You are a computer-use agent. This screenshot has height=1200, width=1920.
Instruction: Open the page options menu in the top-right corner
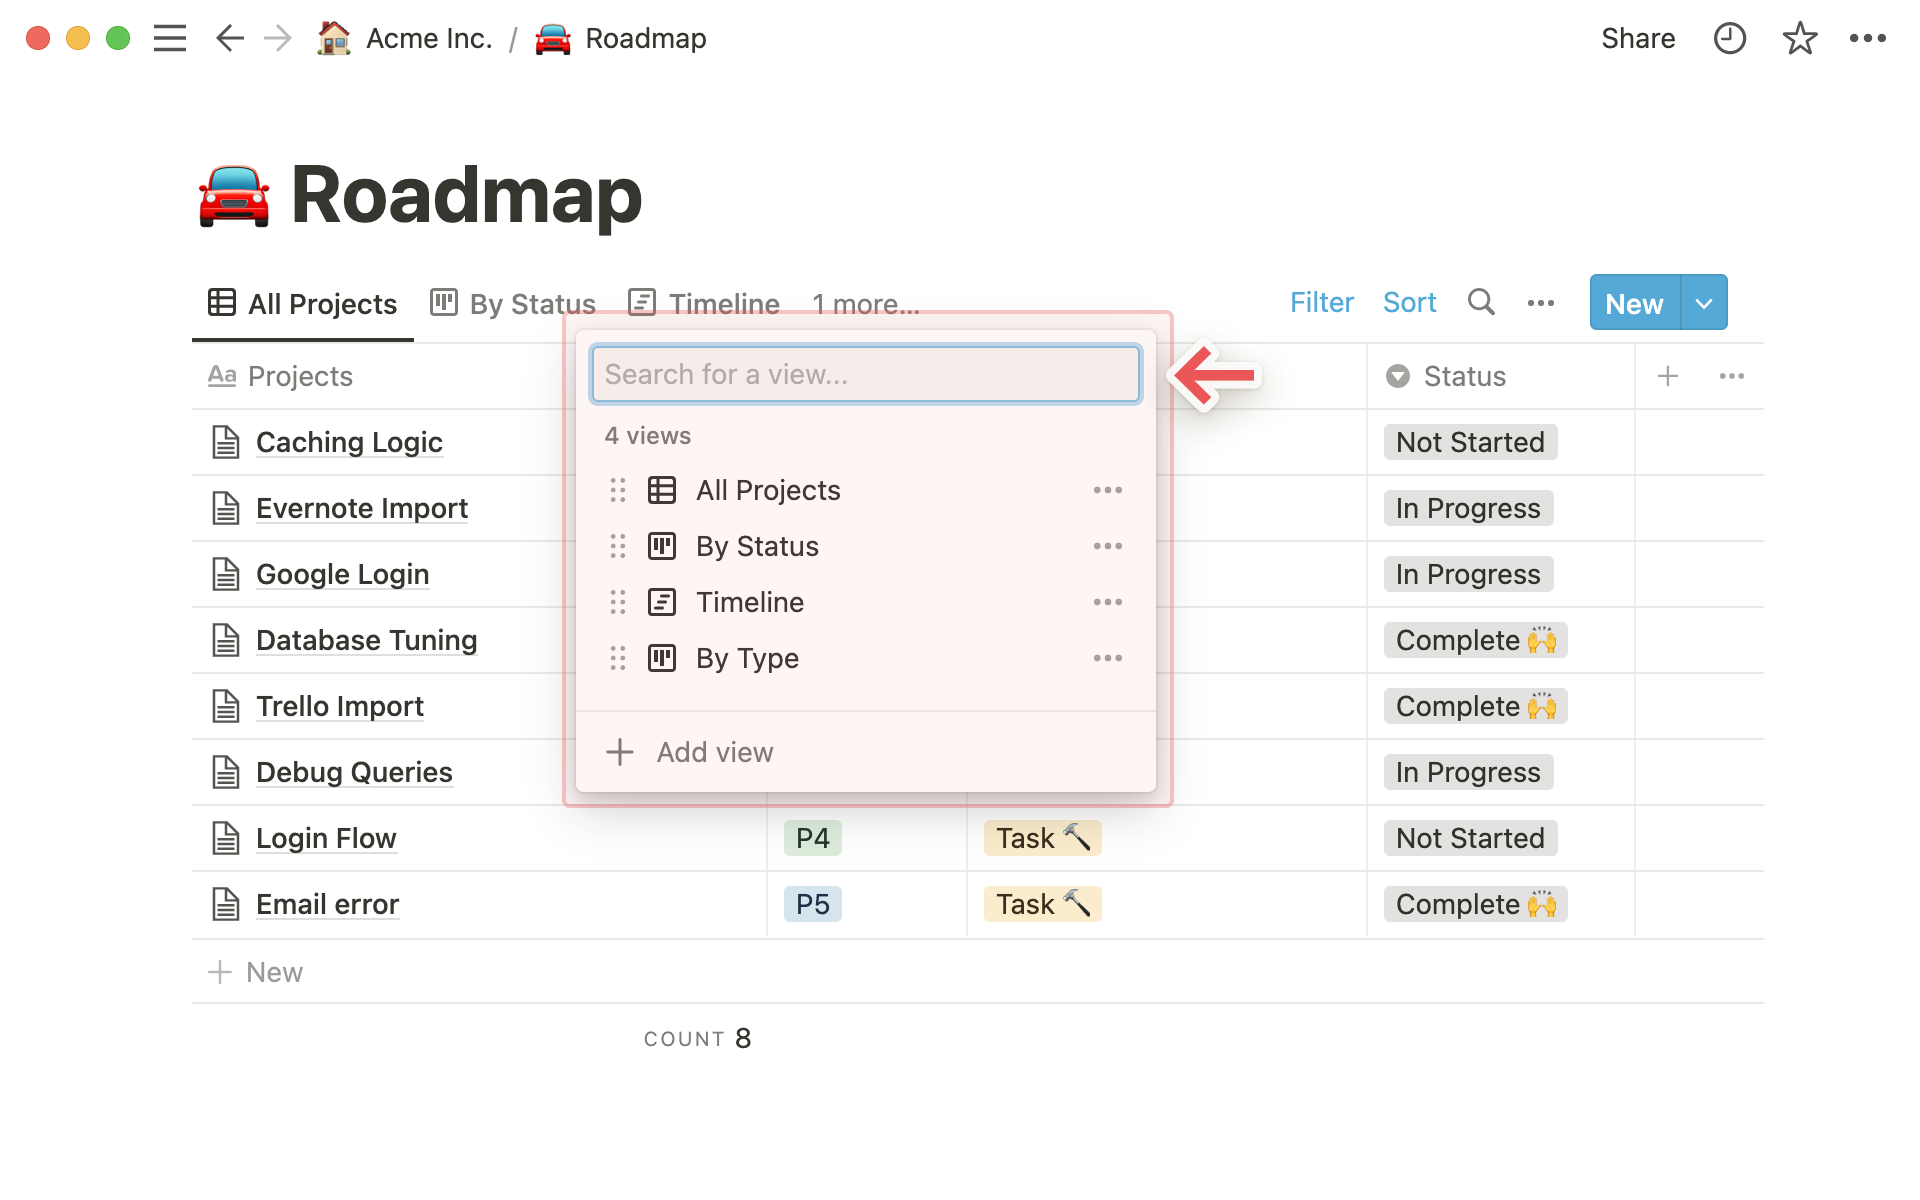(1867, 39)
